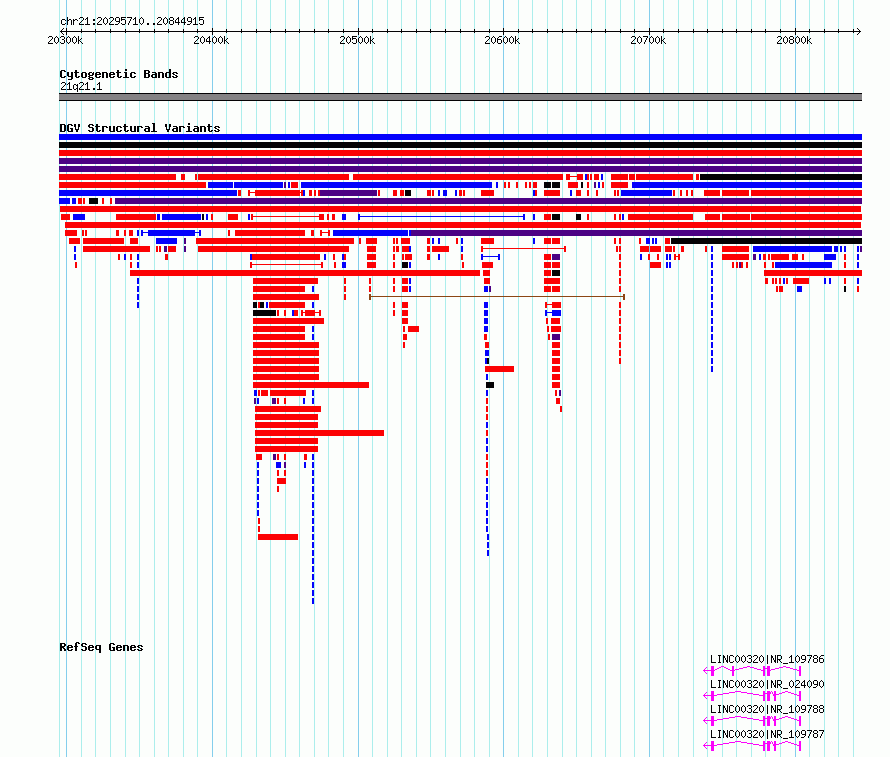The image size is (890, 757).
Task: Open LINC00320|NR_024090 gene label
Action: pos(767,684)
